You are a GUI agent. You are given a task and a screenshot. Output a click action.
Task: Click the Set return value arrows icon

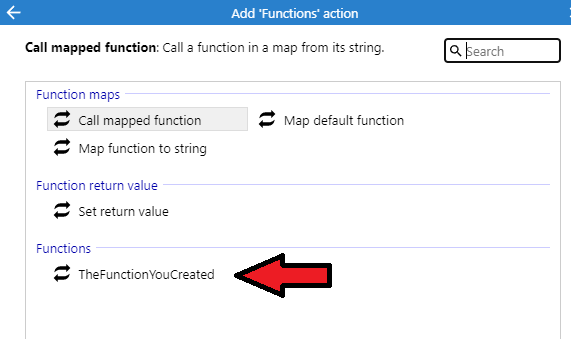tap(62, 211)
